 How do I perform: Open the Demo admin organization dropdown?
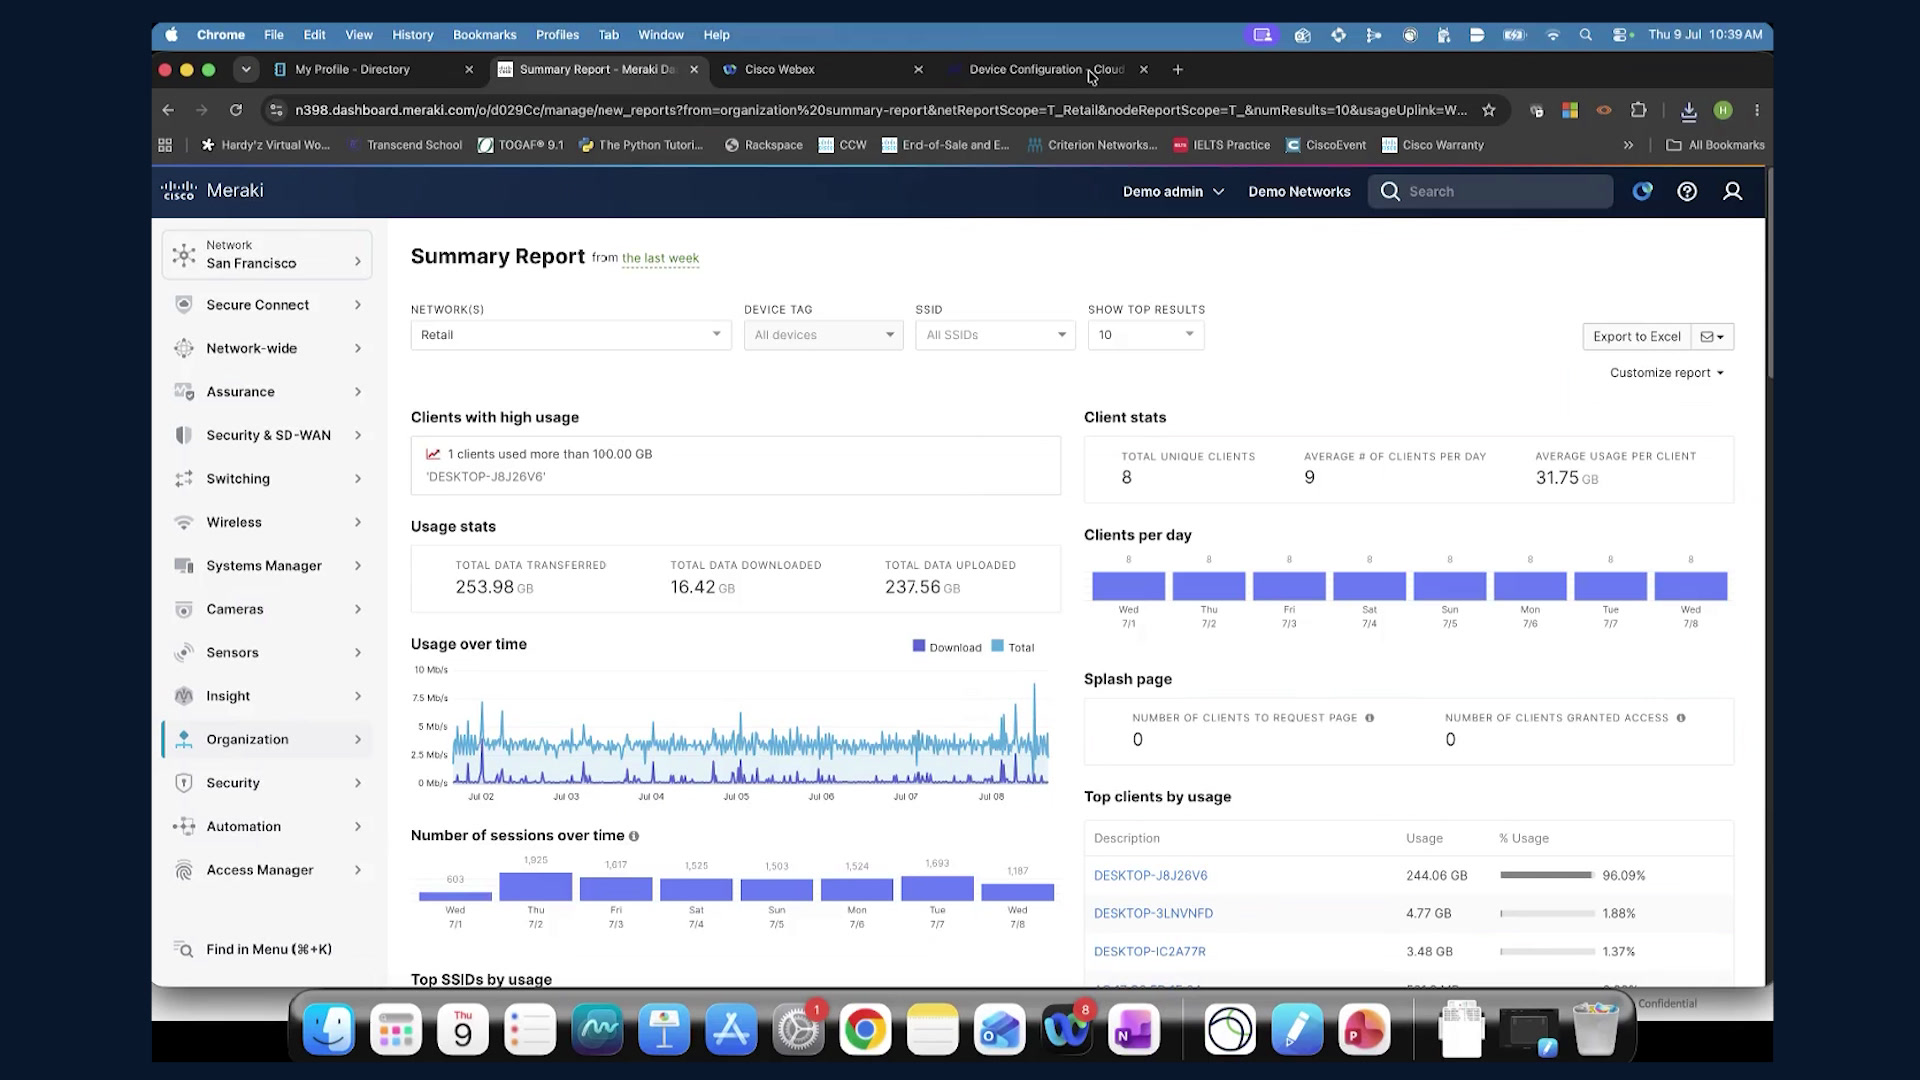(x=1173, y=191)
